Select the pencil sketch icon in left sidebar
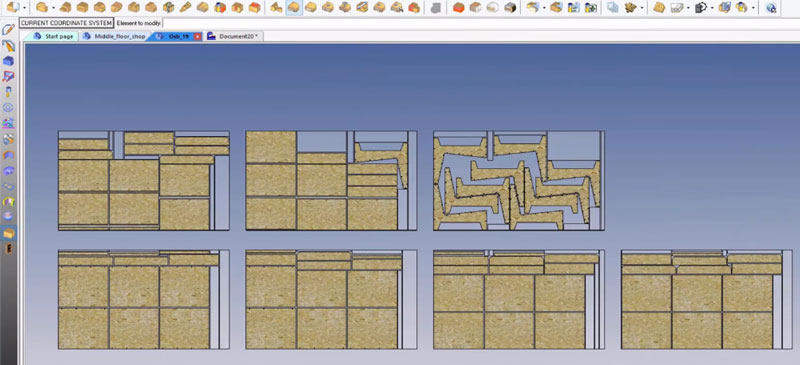 tap(8, 30)
